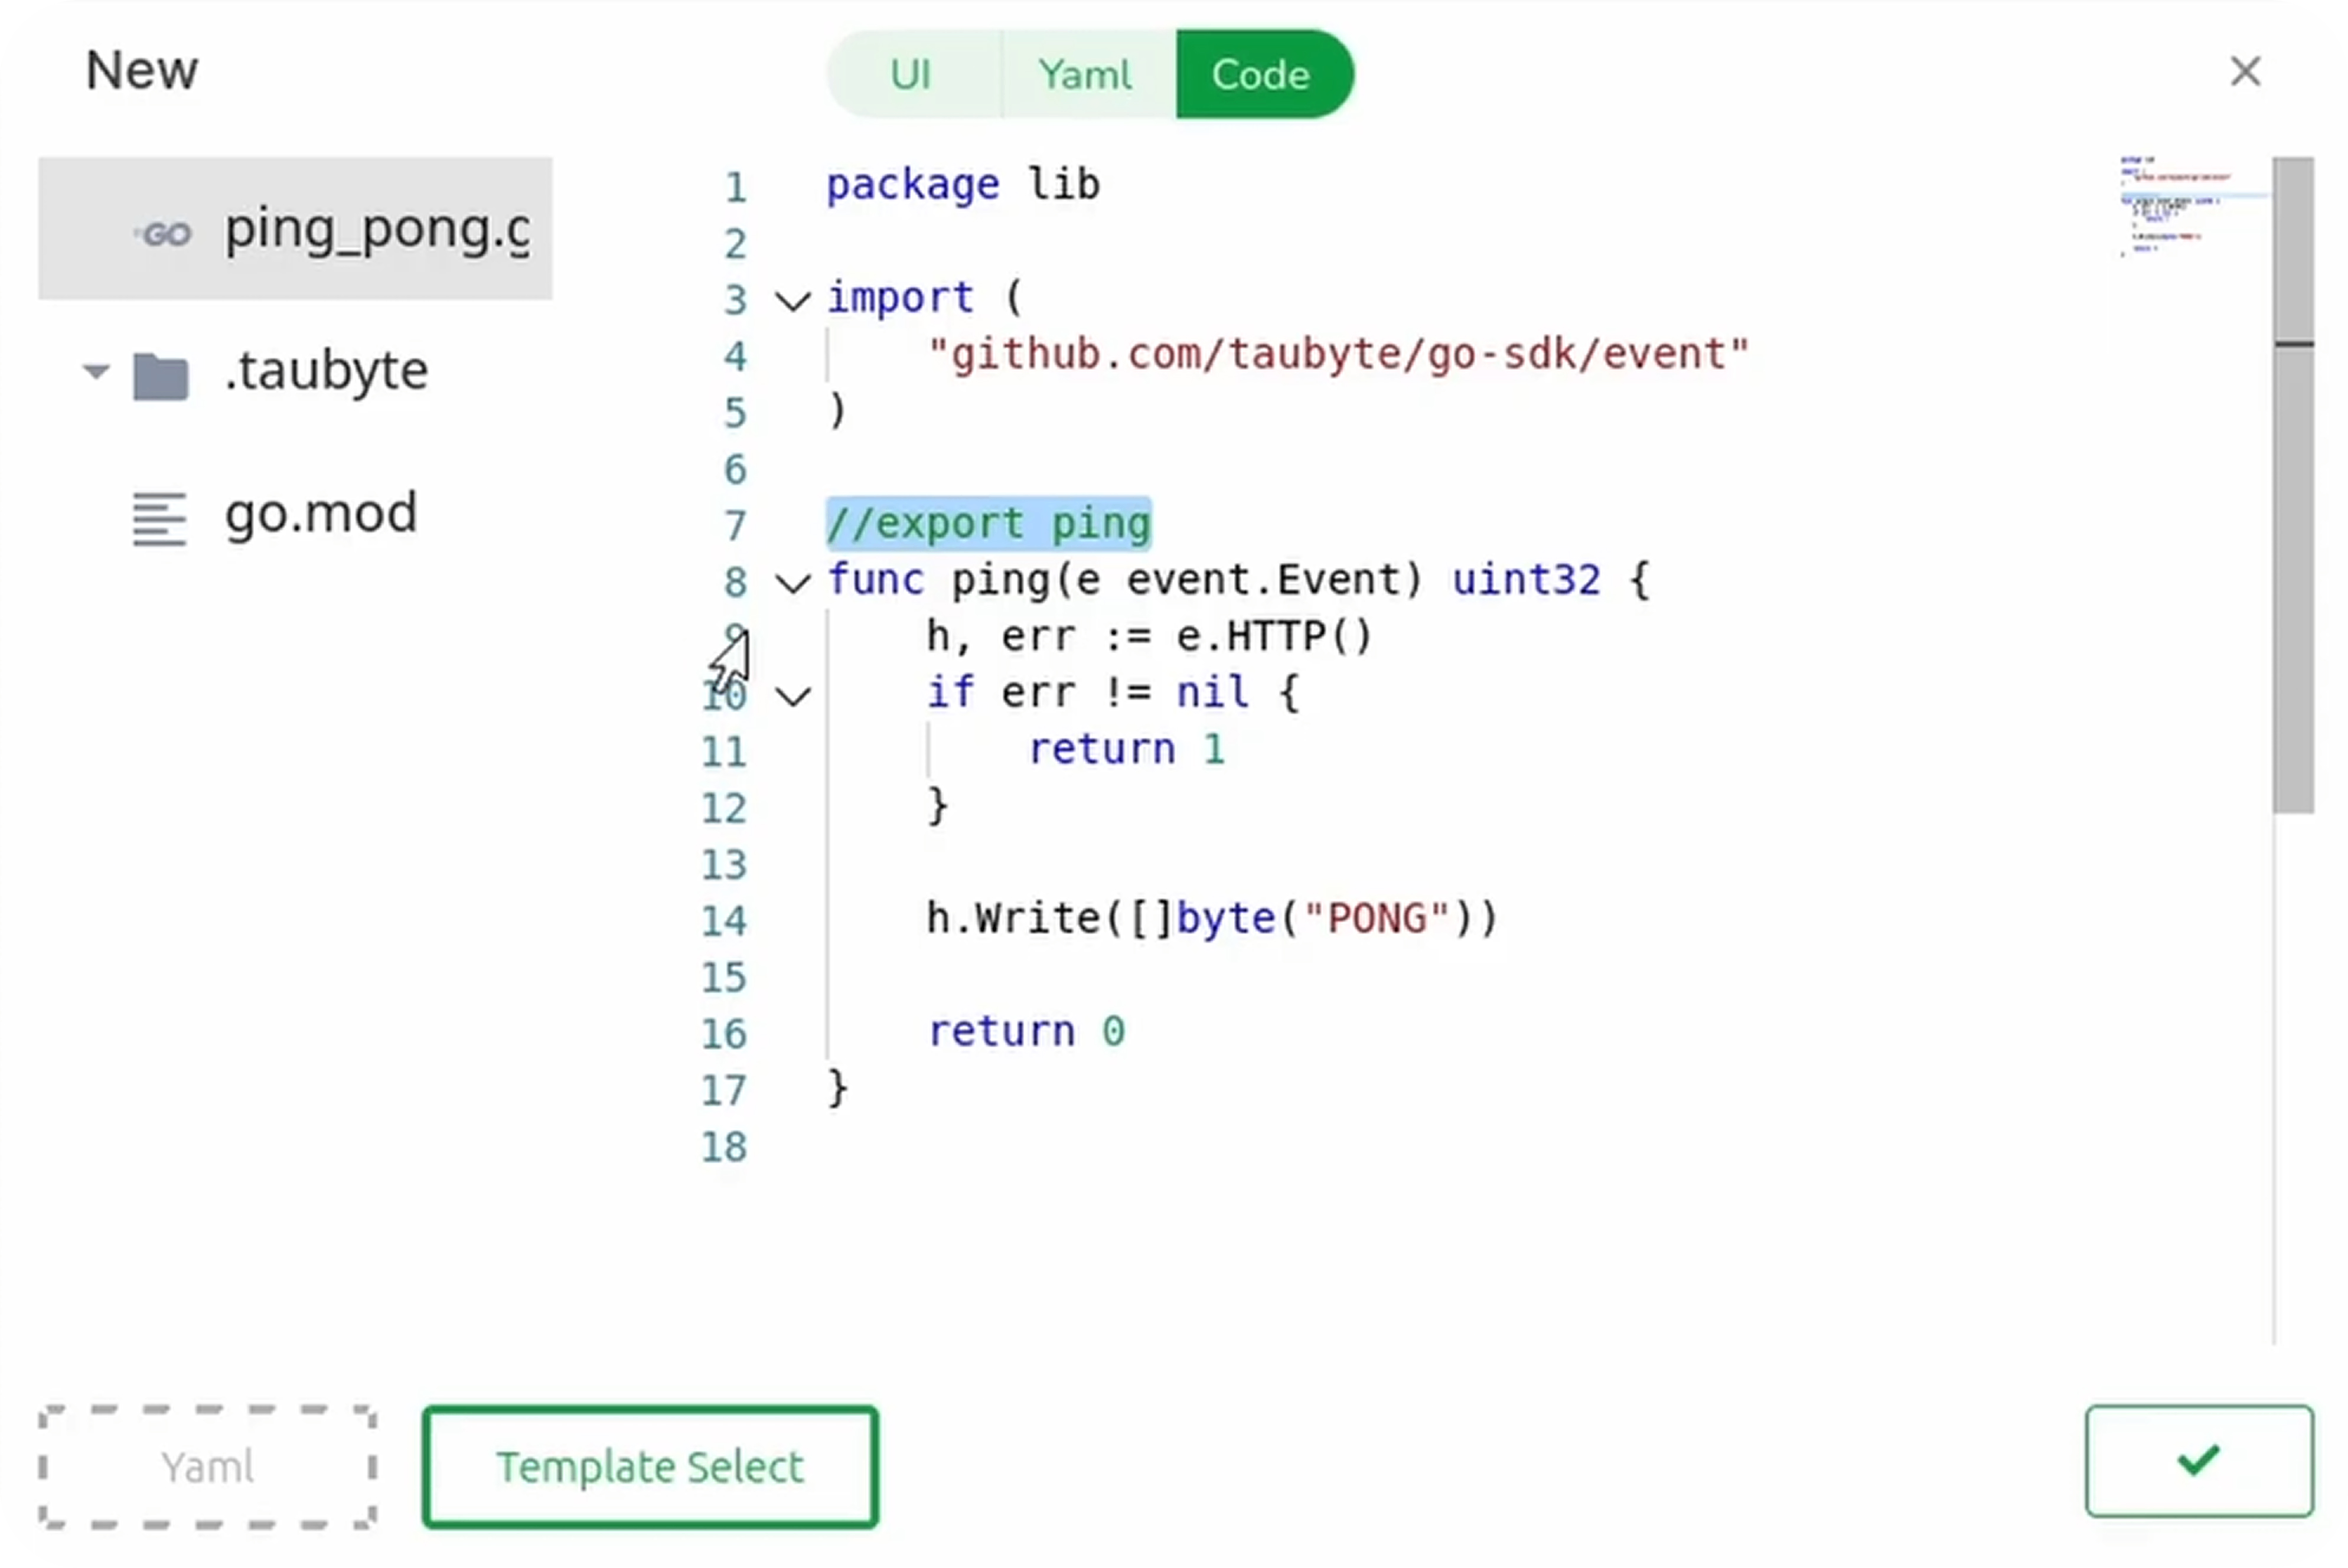2348x1568 pixels.
Task: Select the highlighted export ping comment
Action: [988, 523]
